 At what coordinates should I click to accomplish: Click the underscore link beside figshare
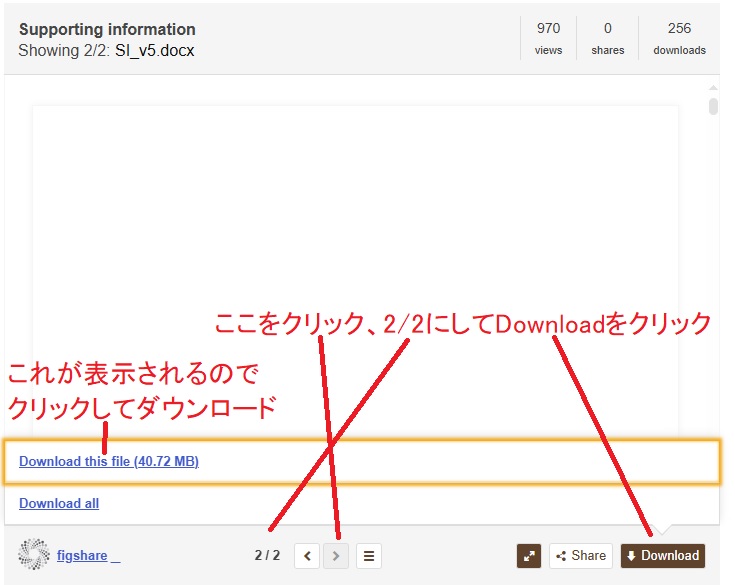pos(116,556)
